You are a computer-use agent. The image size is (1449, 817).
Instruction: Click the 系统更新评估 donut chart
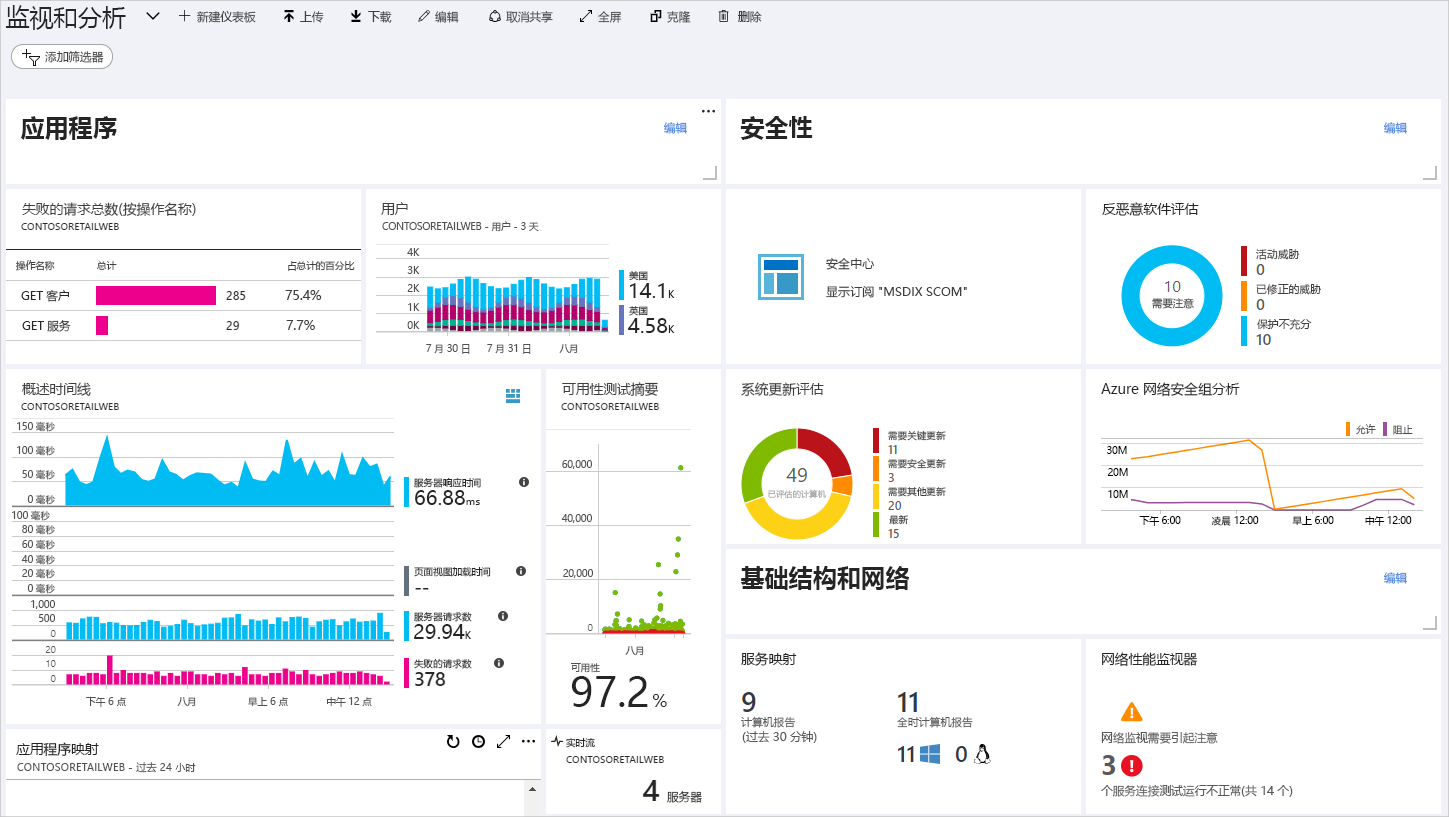tap(797, 483)
